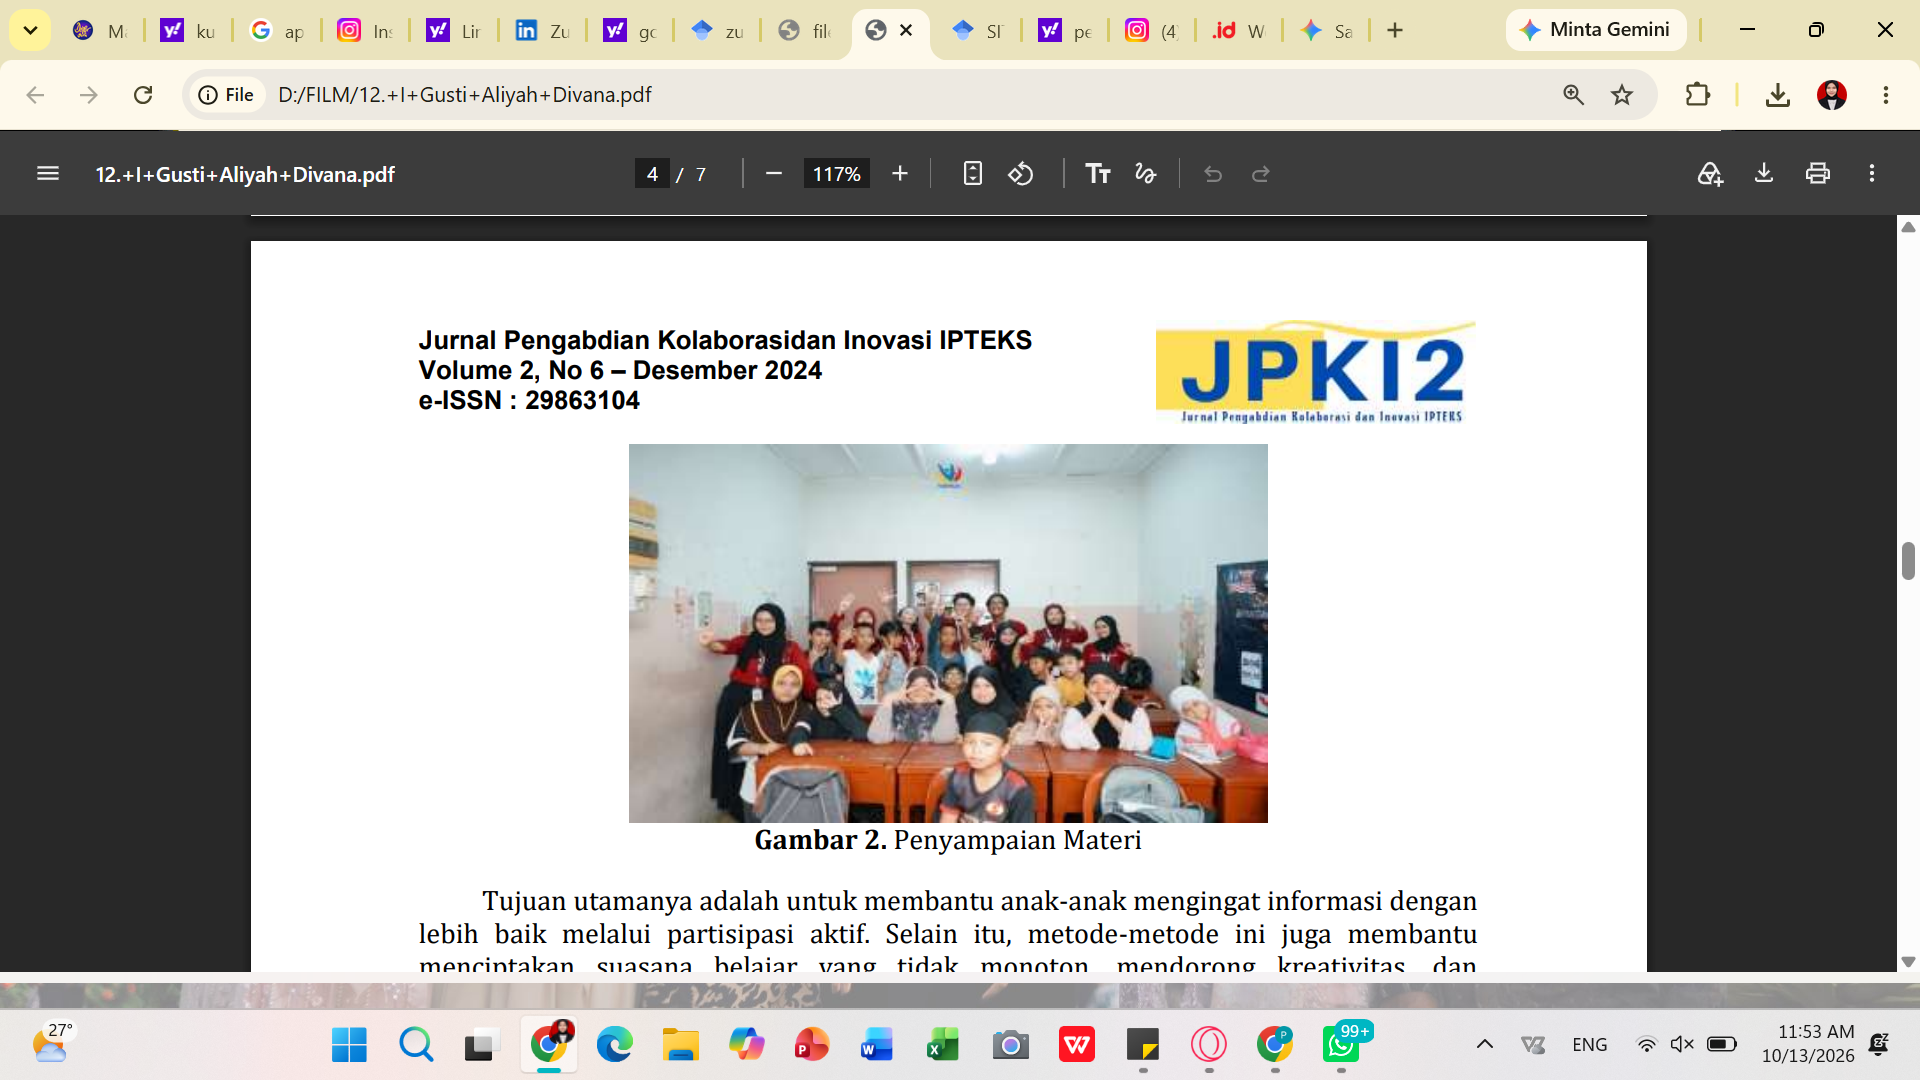Open the PDF viewer more actions menu
The width and height of the screenshot is (1920, 1080).
(x=1872, y=174)
